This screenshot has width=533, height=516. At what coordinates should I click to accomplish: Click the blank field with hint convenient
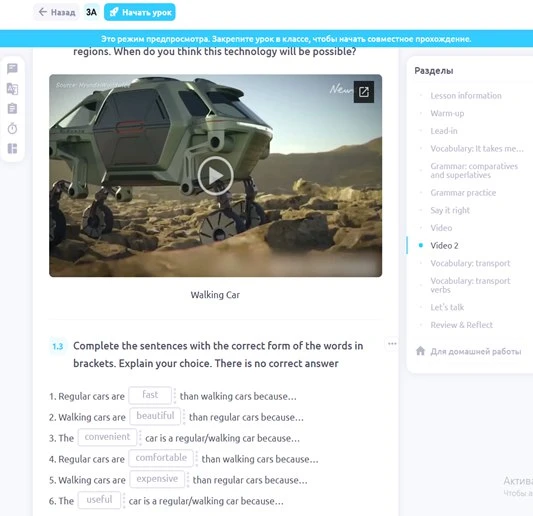(x=107, y=437)
